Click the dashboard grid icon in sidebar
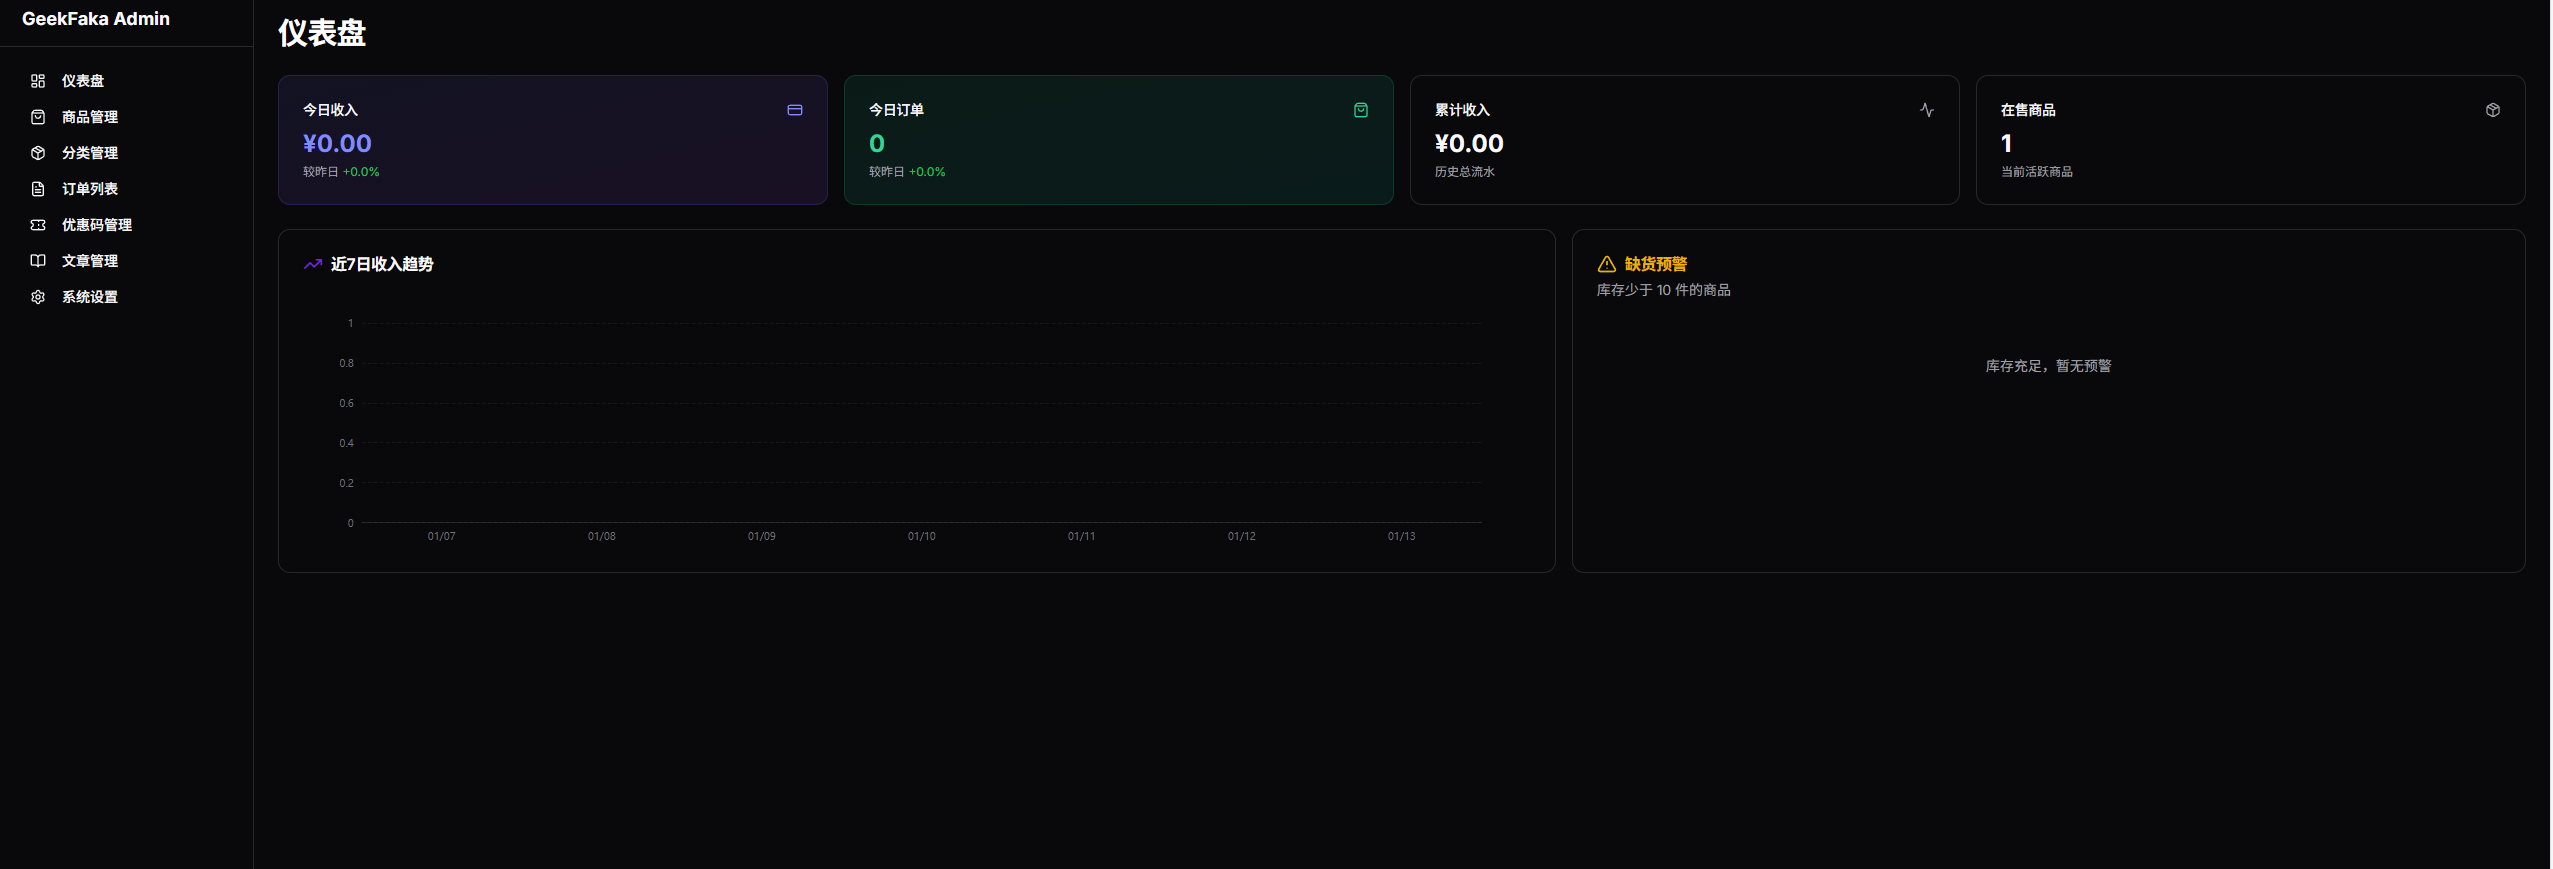 [x=38, y=81]
